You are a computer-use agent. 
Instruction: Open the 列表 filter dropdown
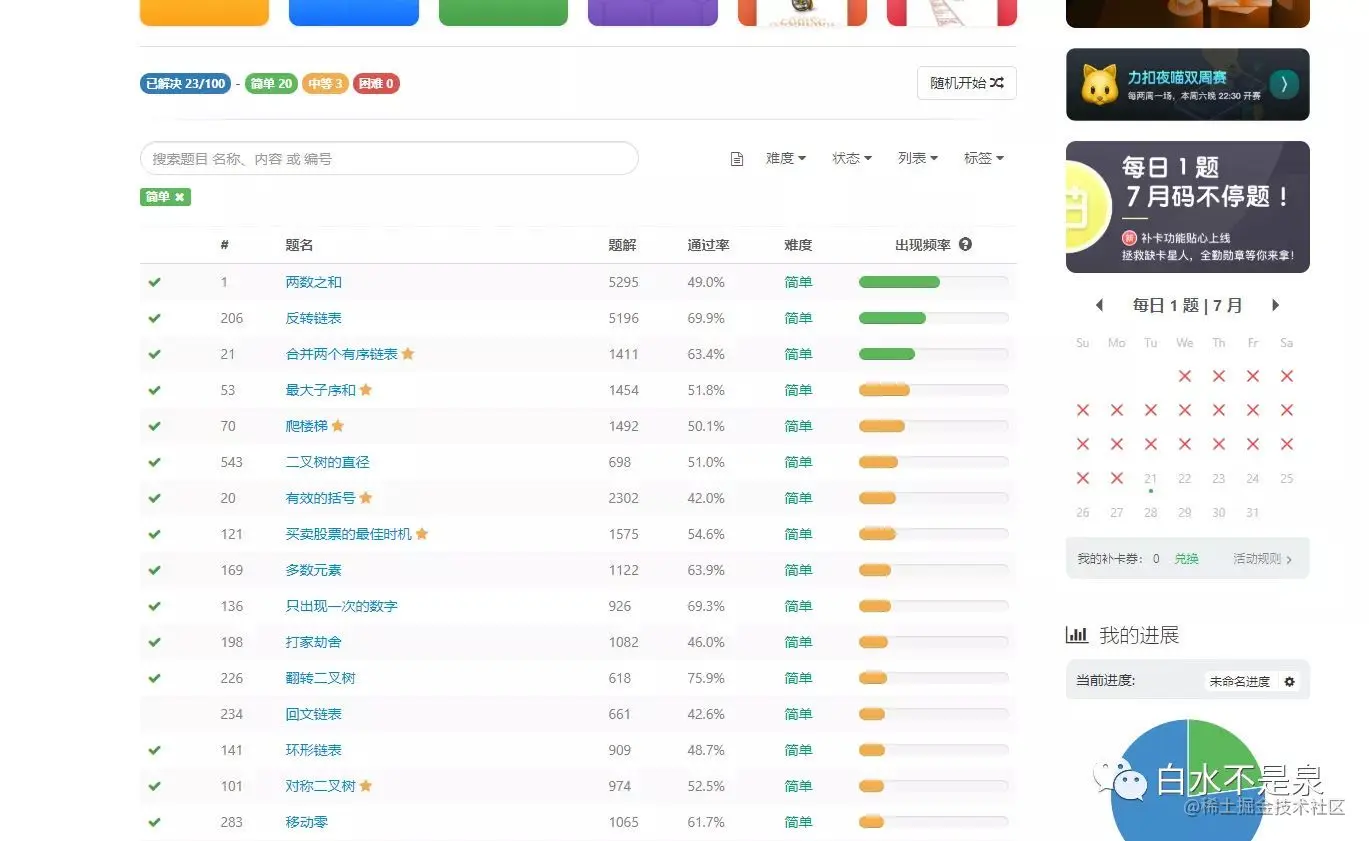pyautogui.click(x=918, y=158)
